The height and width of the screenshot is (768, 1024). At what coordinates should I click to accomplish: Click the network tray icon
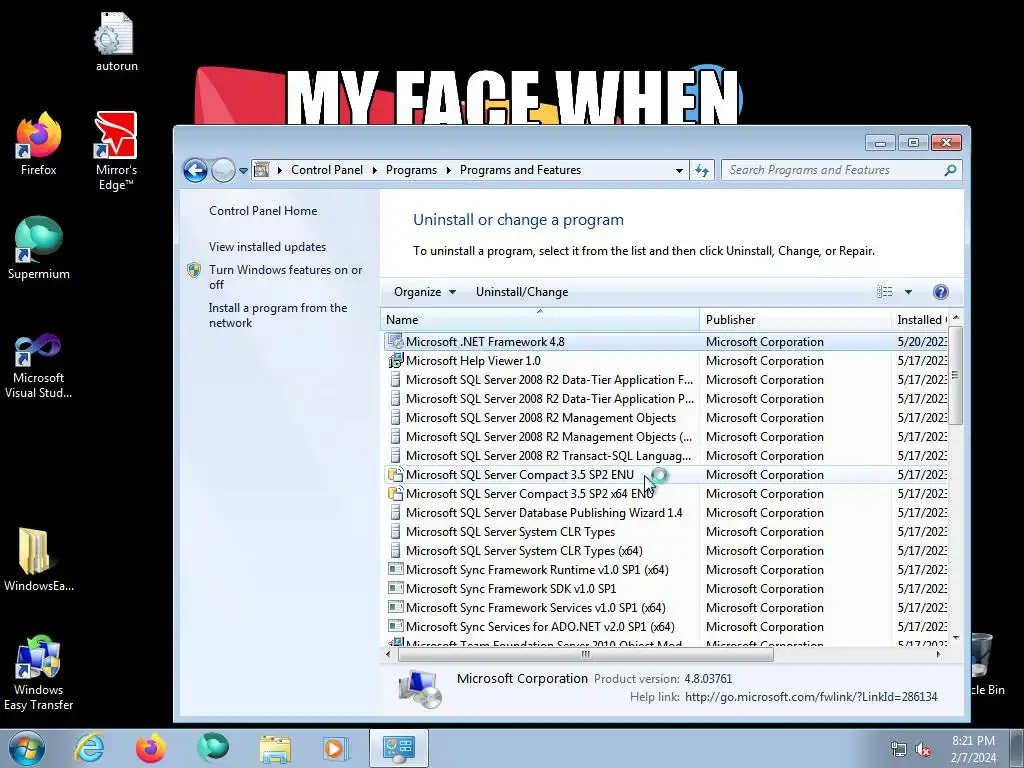tap(899, 749)
